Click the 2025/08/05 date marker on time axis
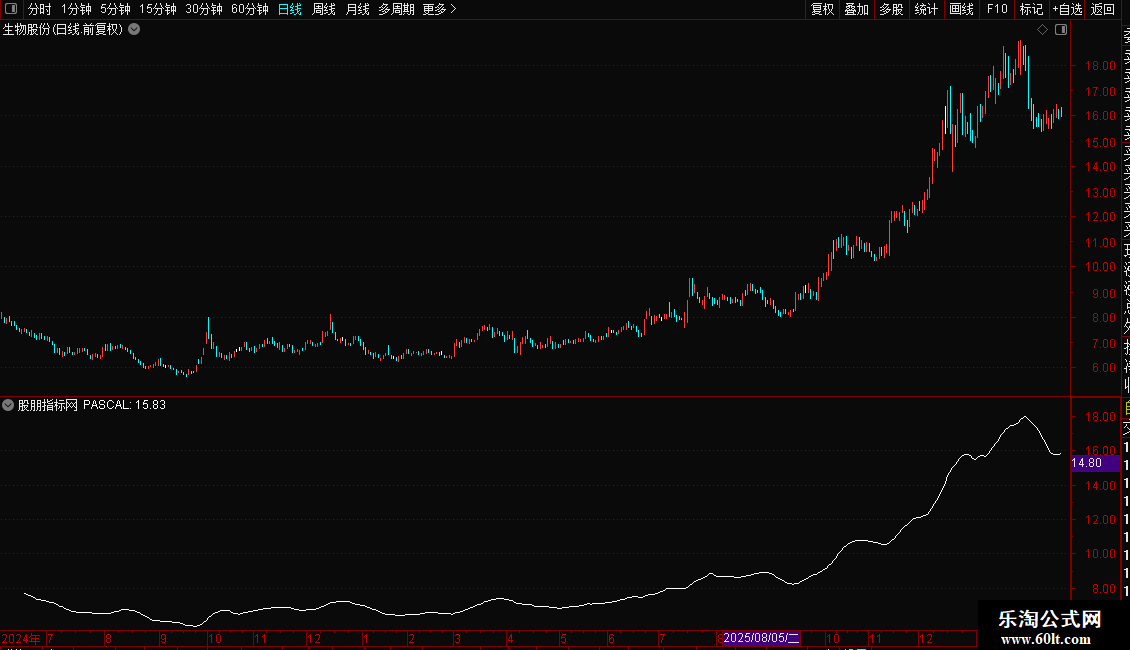This screenshot has height=650, width=1130. [x=761, y=638]
